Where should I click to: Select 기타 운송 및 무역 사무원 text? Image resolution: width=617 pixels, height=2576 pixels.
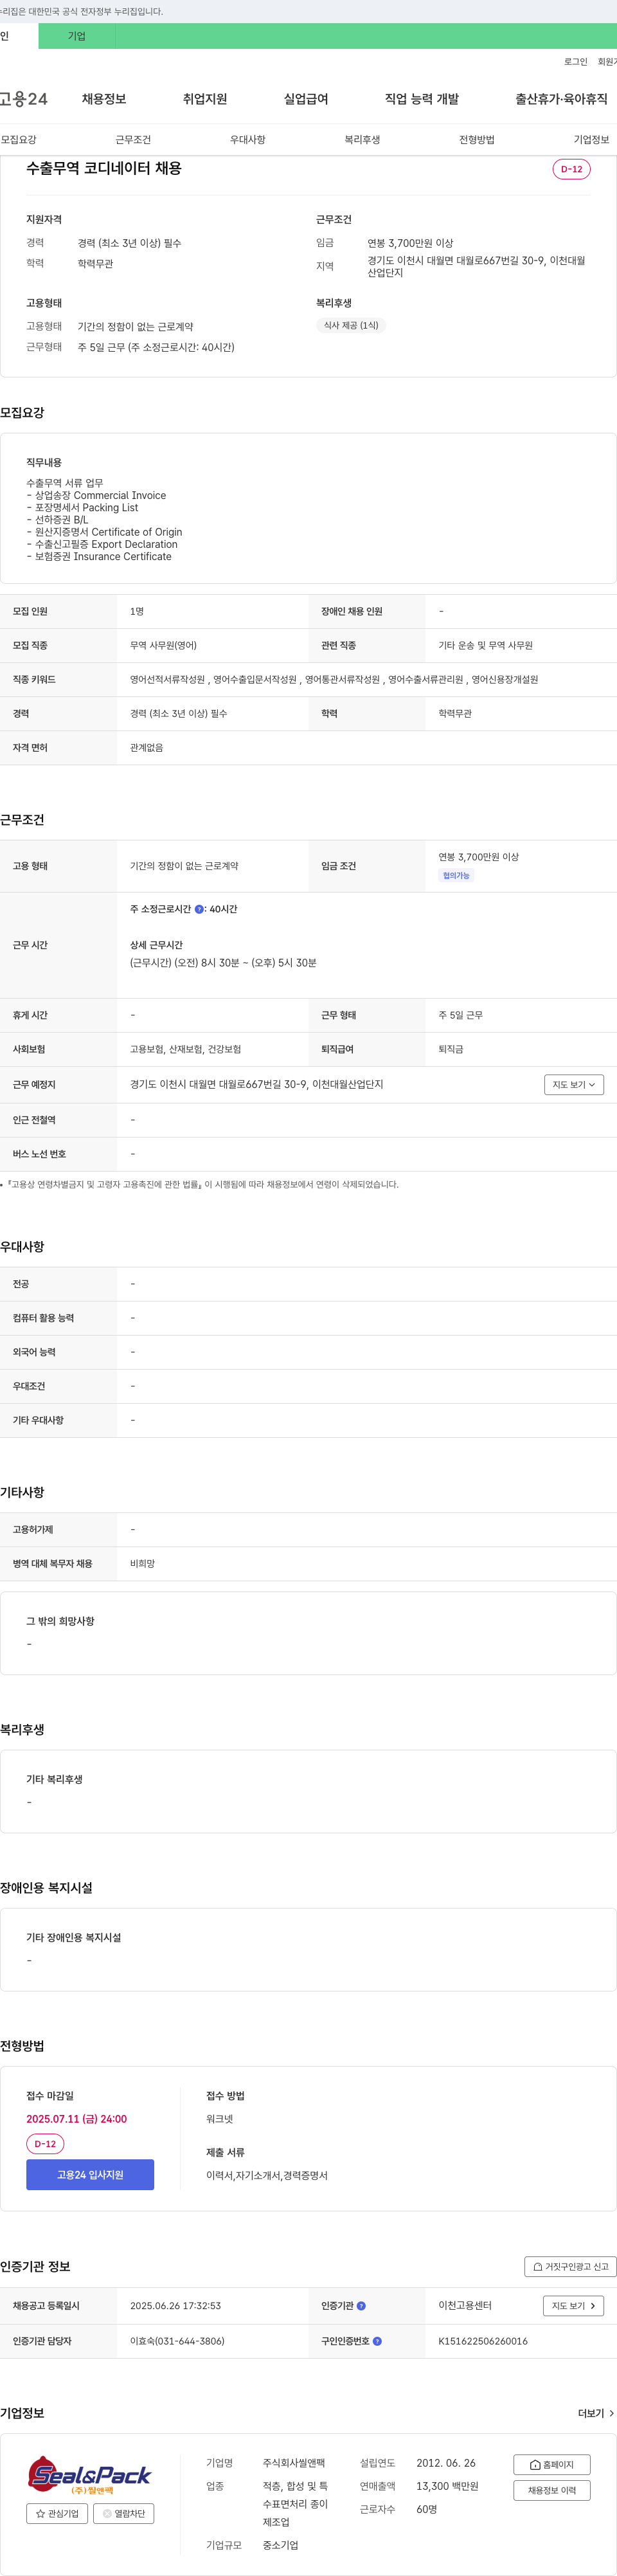486,646
